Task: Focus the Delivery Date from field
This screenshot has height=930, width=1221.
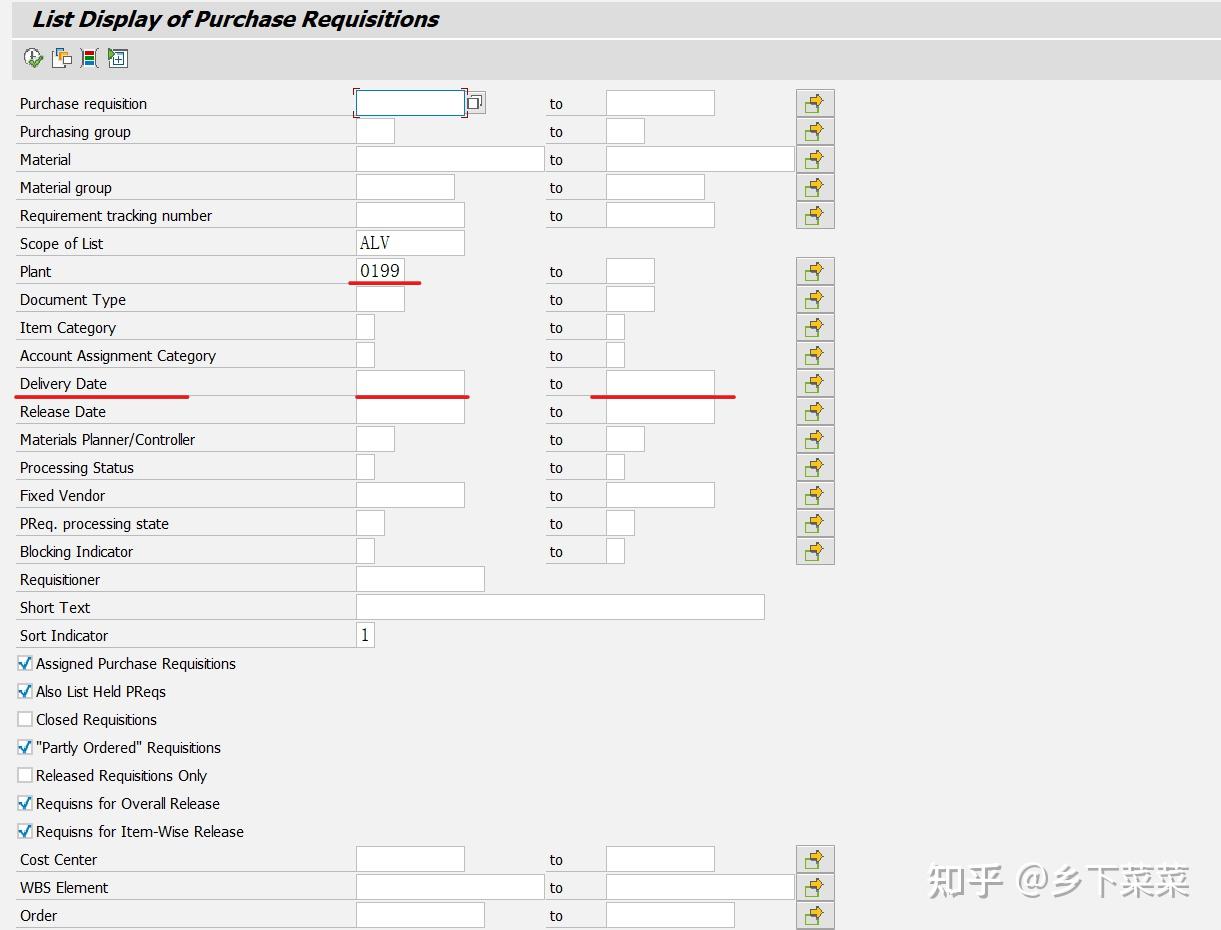Action: tap(410, 383)
